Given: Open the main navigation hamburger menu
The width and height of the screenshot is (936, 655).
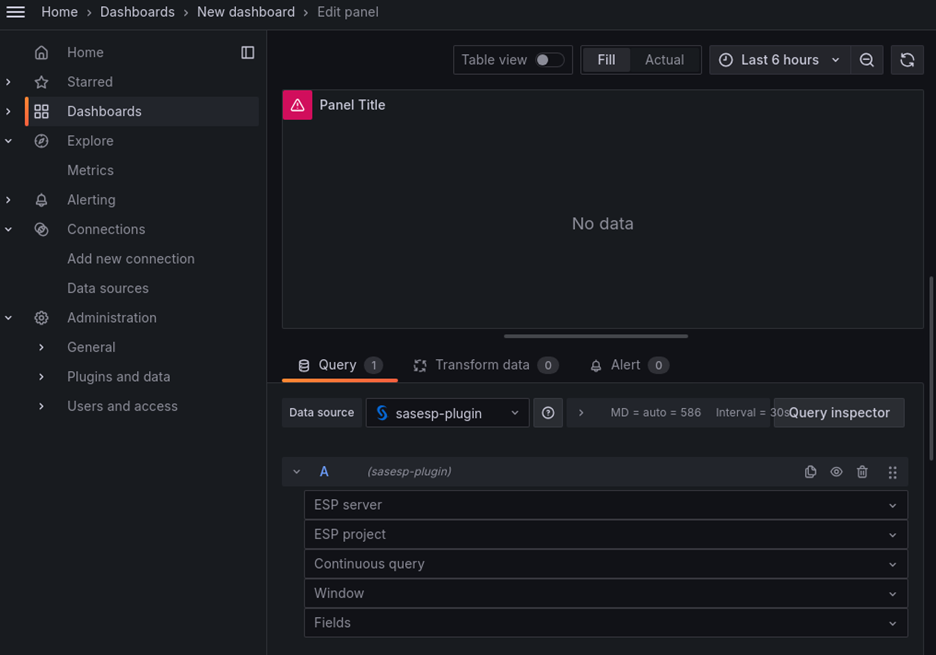Looking at the screenshot, I should coord(15,11).
